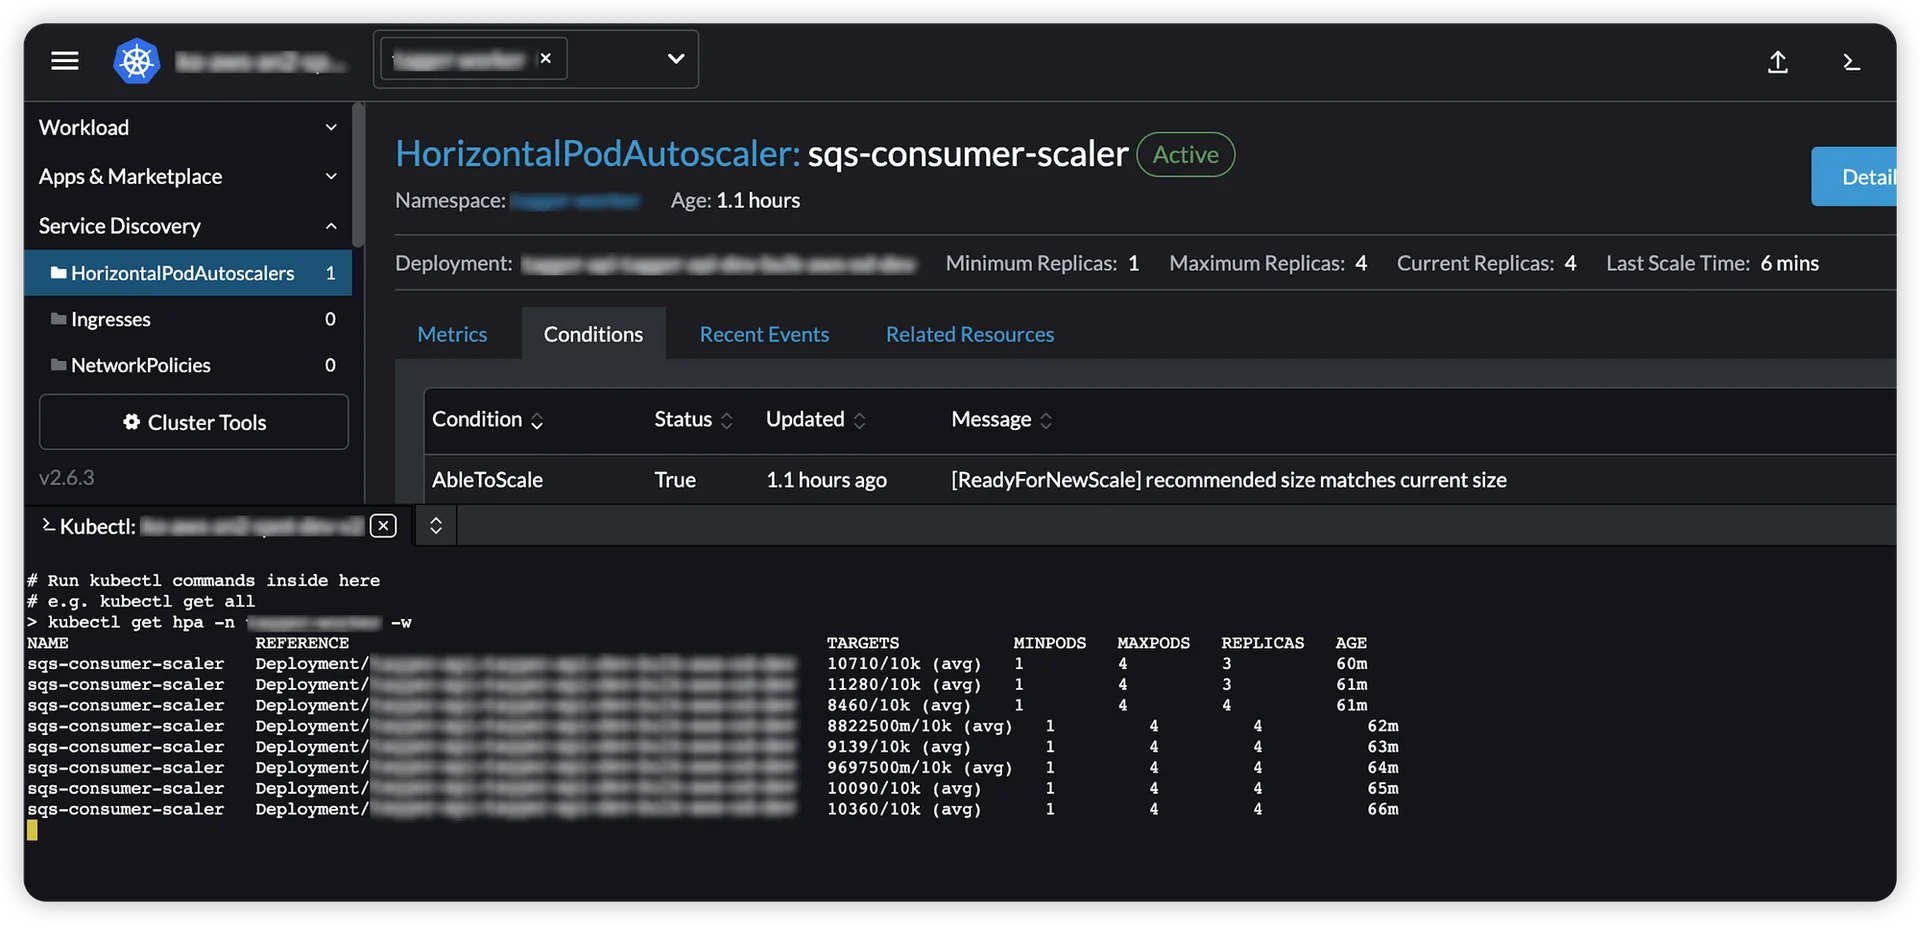Click the terminal panel resize arrows icon
This screenshot has height=925, width=1920.
[x=436, y=526]
